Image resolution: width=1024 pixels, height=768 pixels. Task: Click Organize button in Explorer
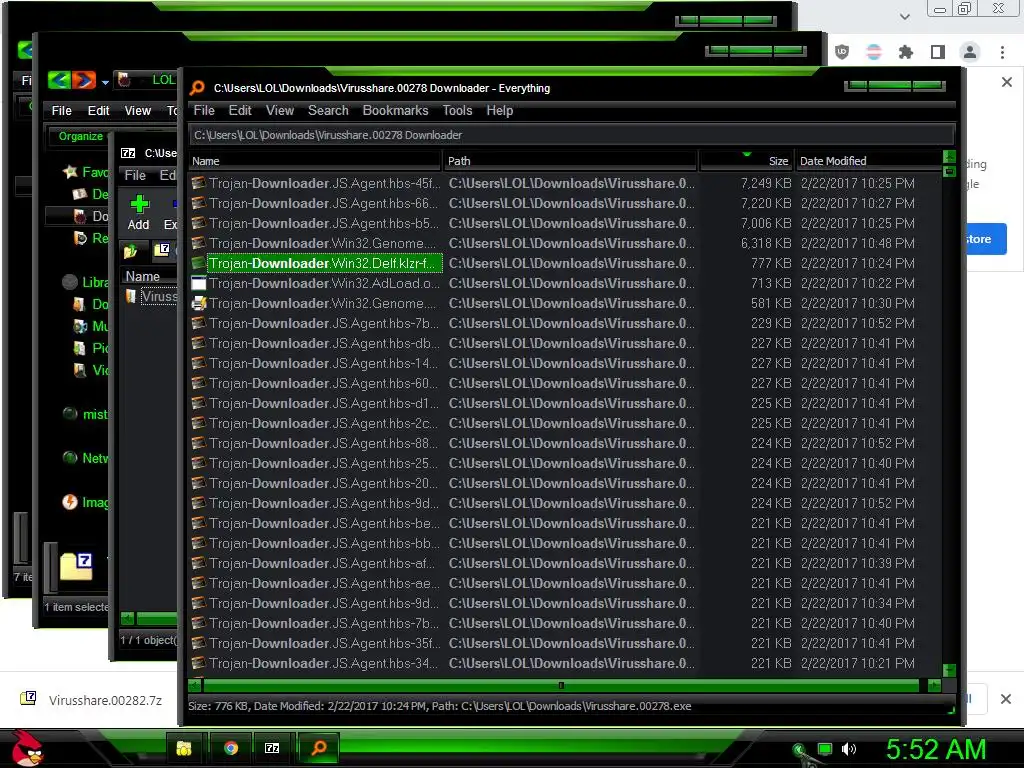tap(80, 136)
